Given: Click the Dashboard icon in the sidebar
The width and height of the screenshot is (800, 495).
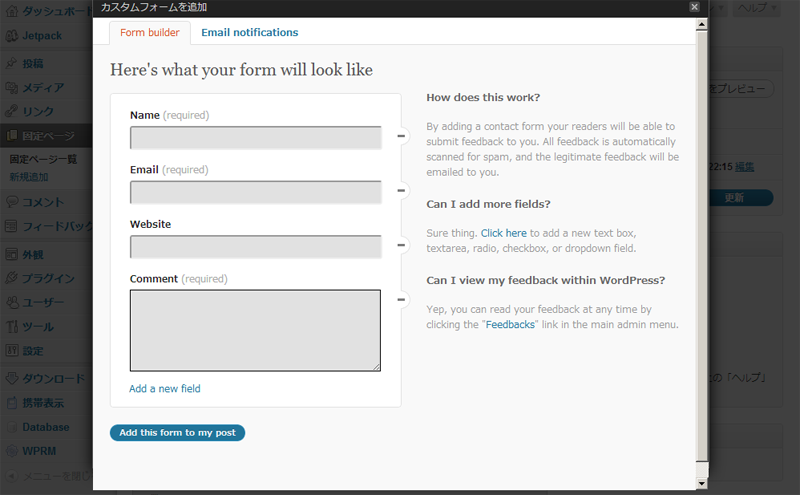Looking at the screenshot, I should [x=11, y=11].
